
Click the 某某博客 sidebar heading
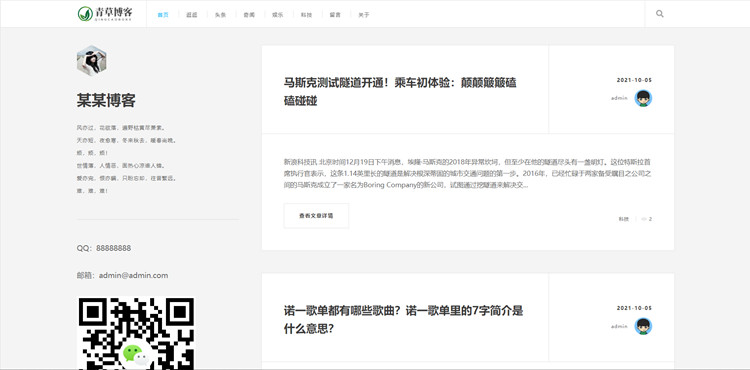pyautogui.click(x=106, y=100)
